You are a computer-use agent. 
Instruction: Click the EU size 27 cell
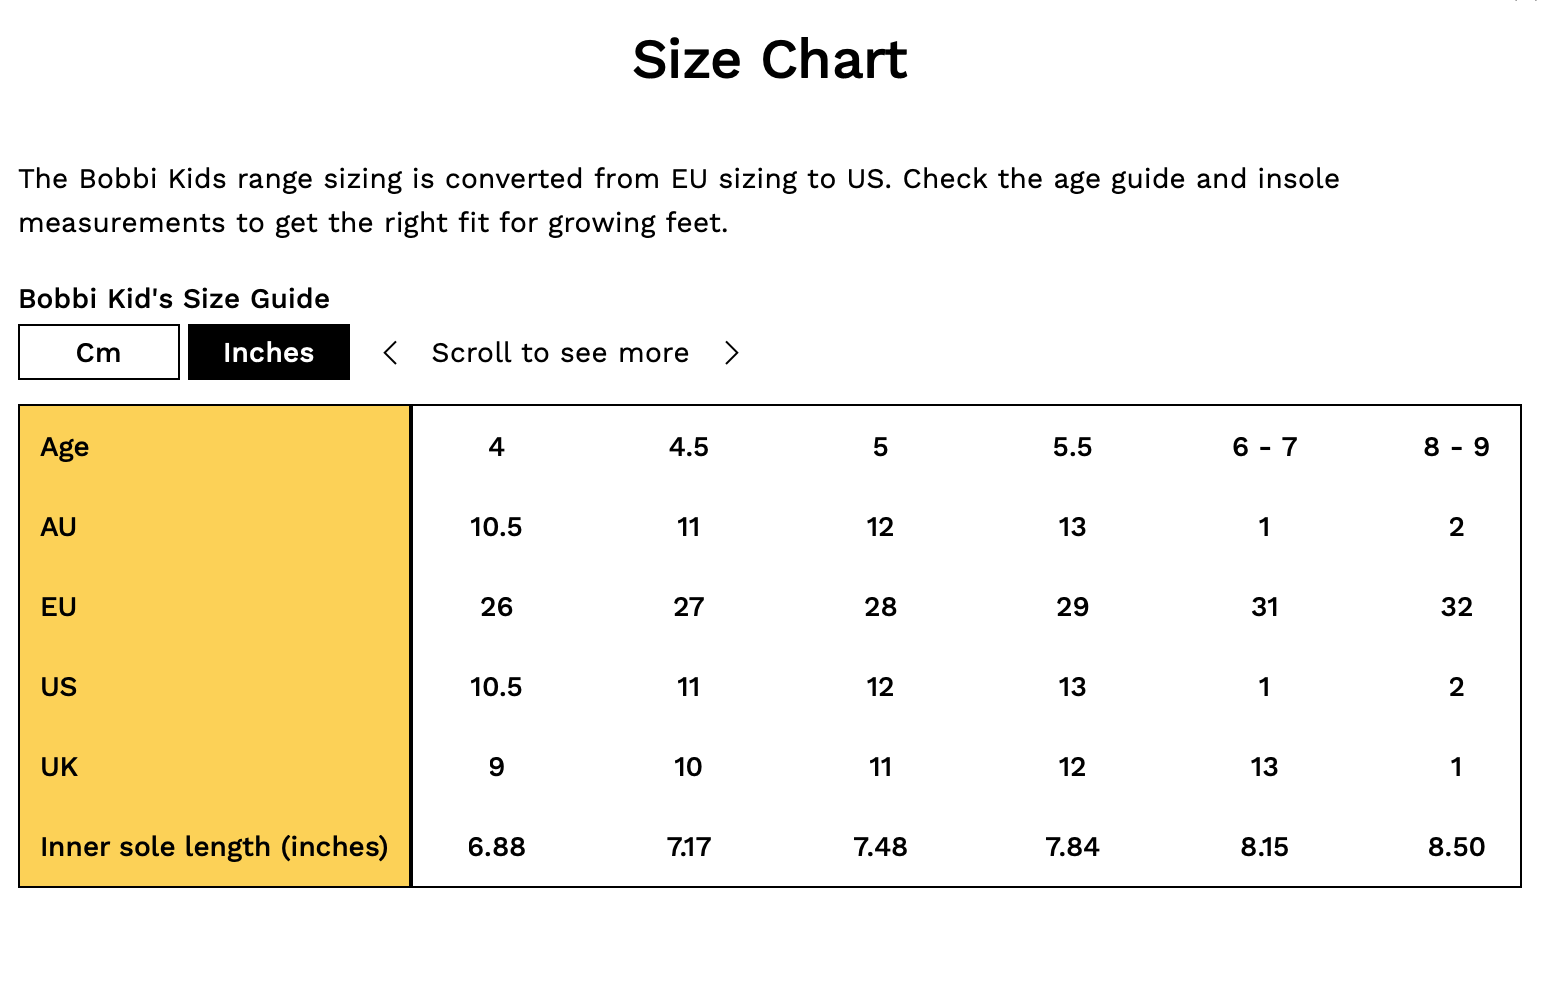click(689, 607)
